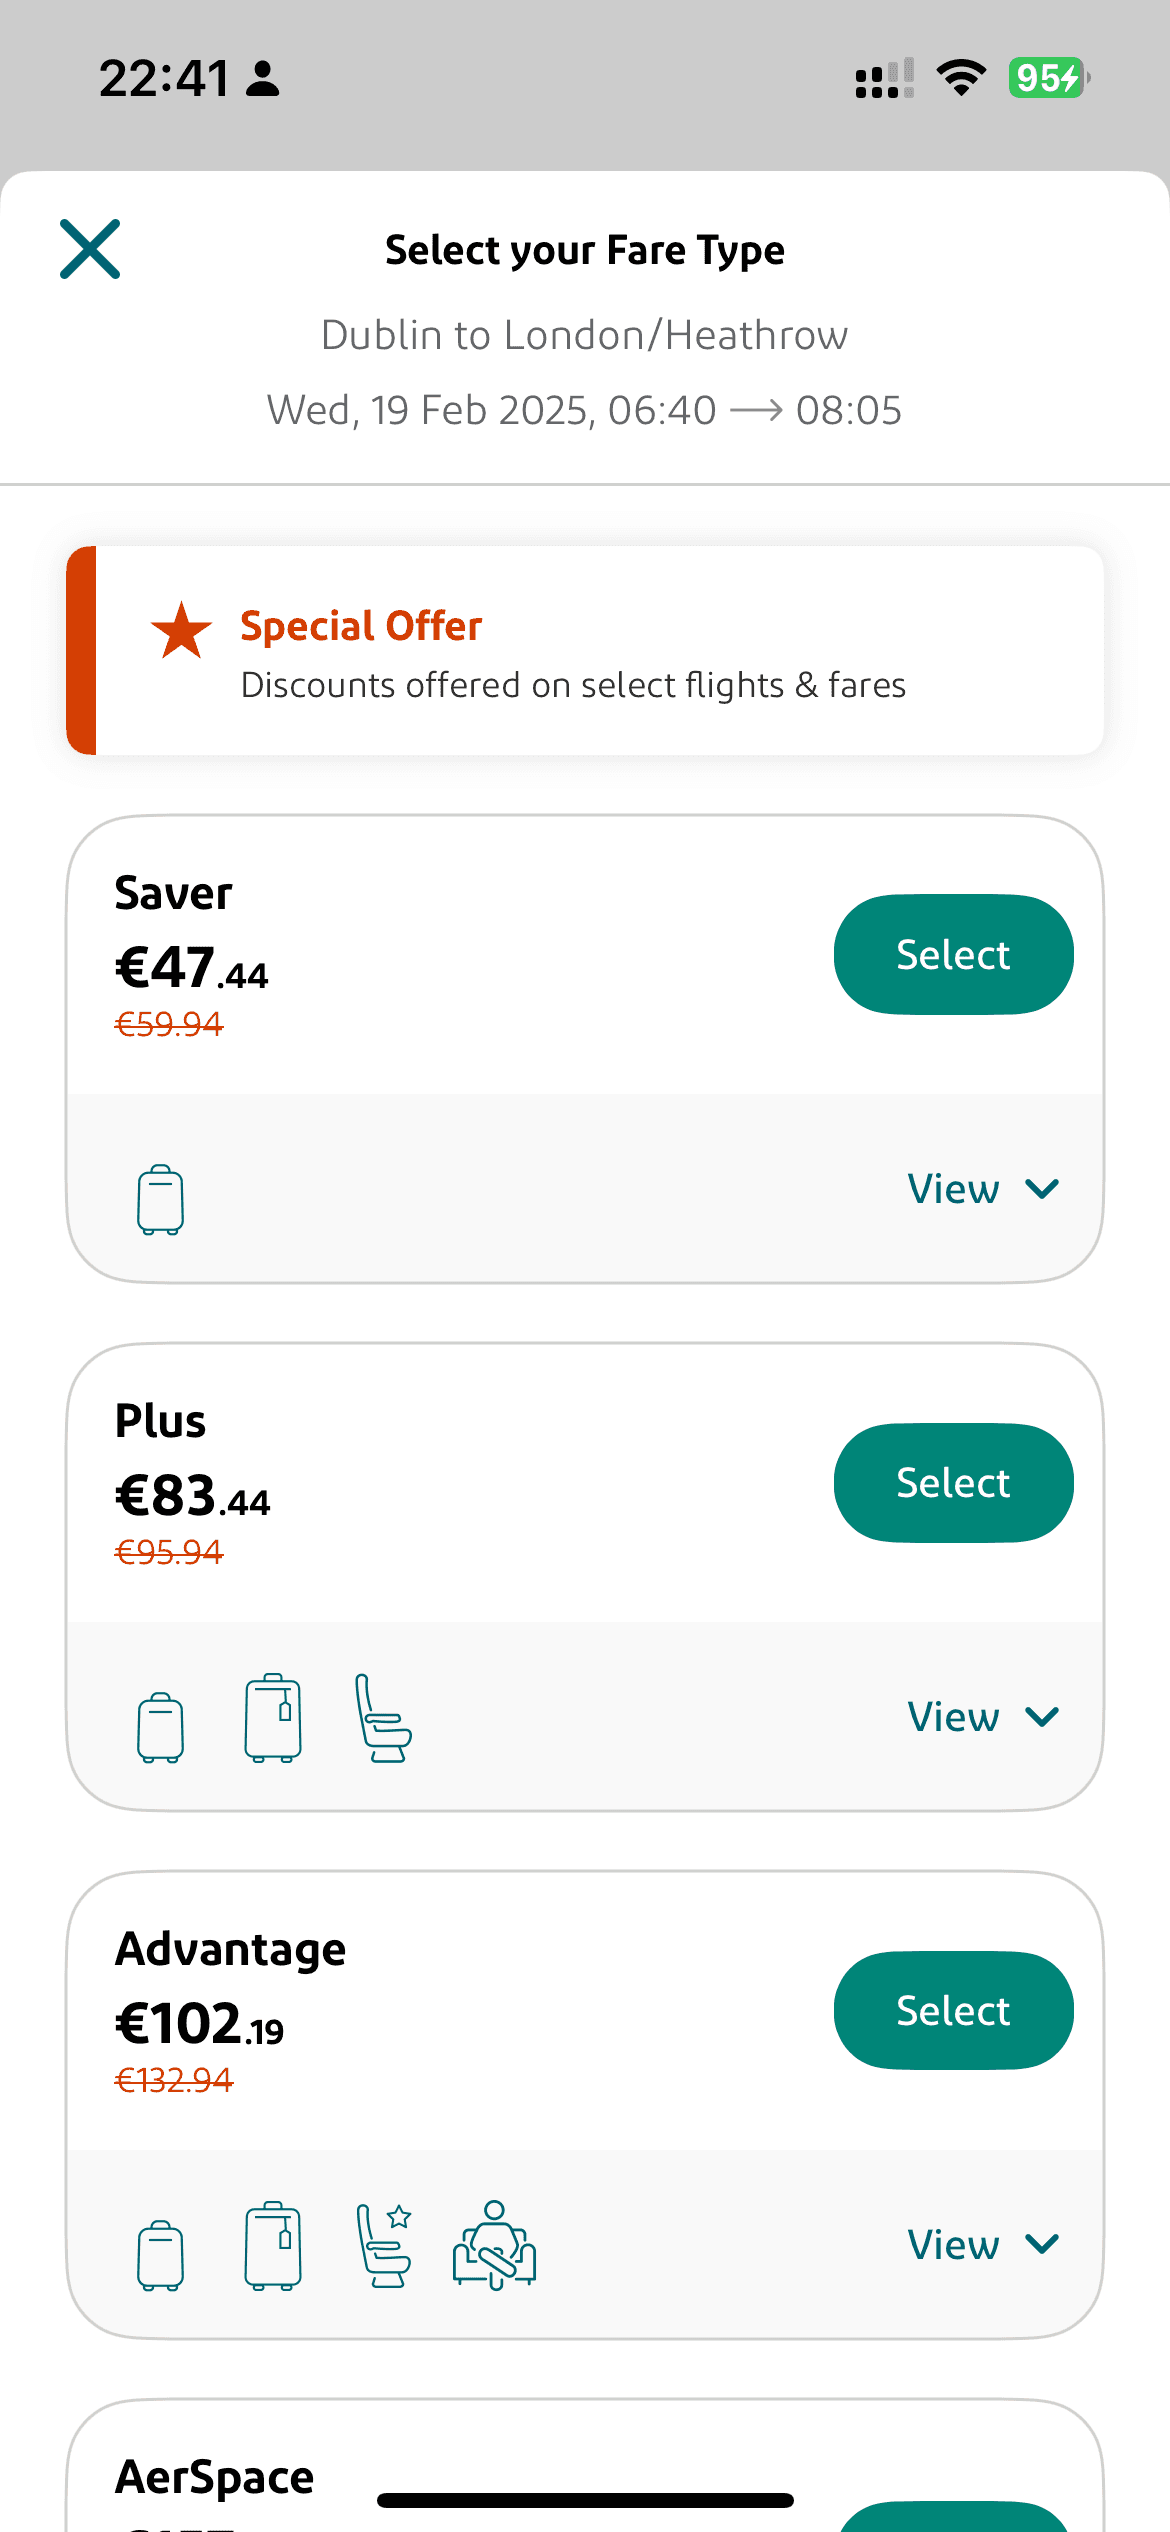Image resolution: width=1170 pixels, height=2532 pixels.
Task: Close the fare type selection sheet
Action: coord(90,249)
